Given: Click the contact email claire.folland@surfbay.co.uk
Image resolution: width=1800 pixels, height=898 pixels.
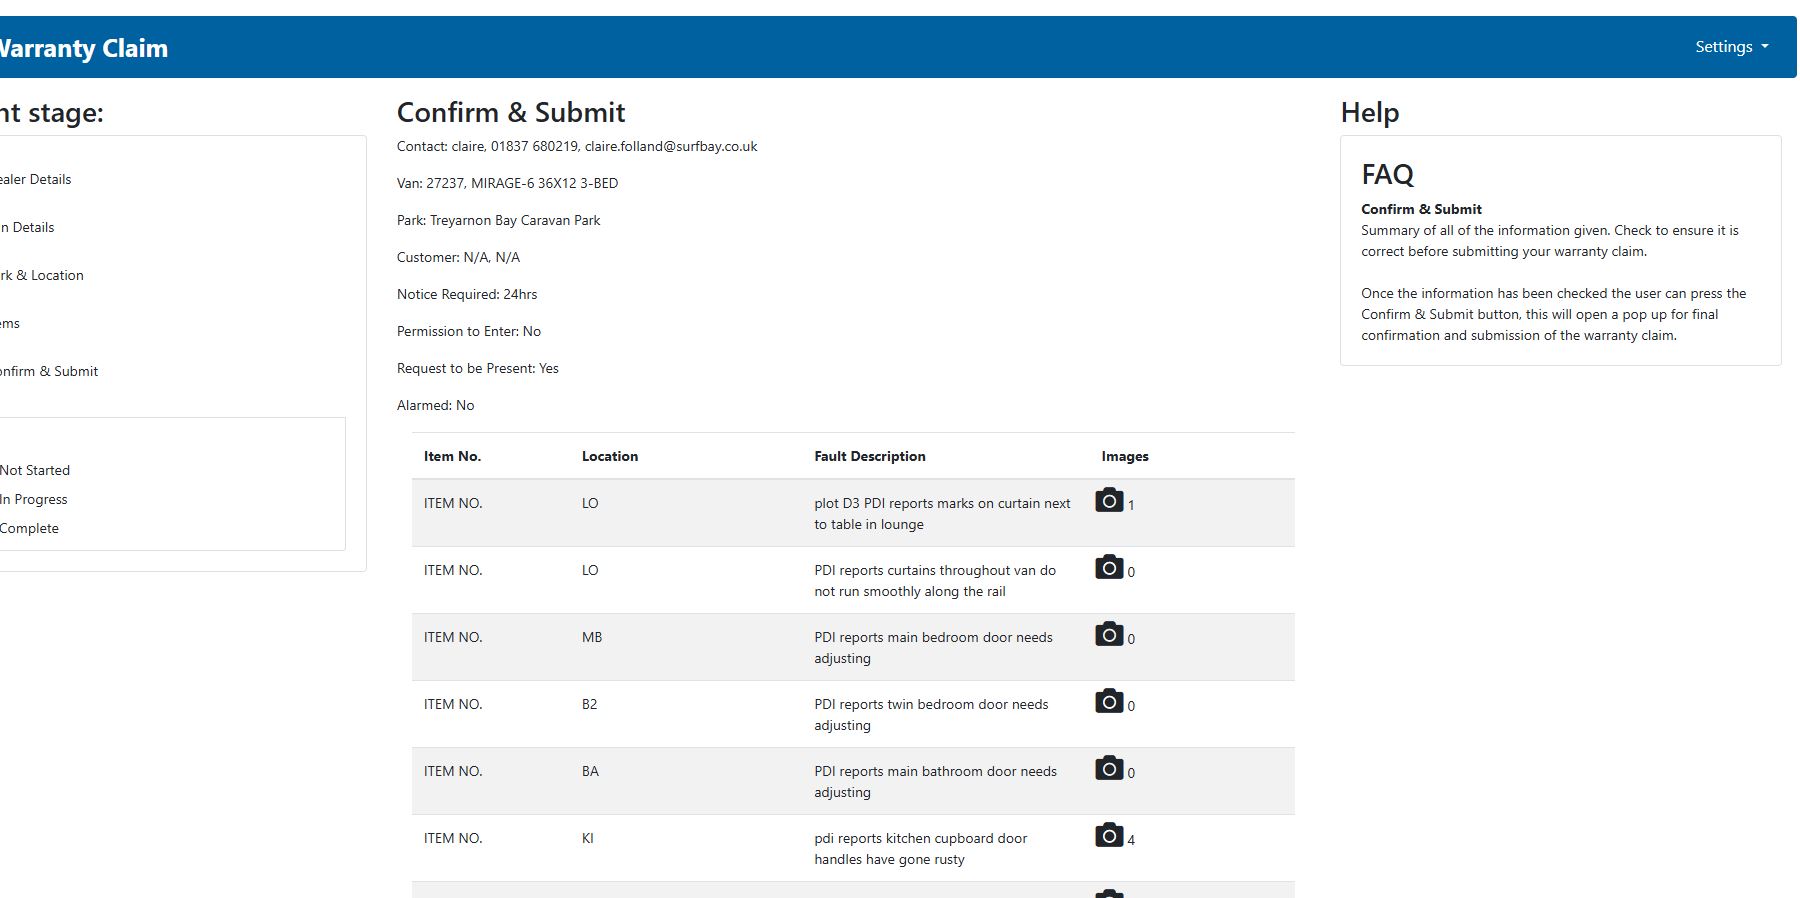Looking at the screenshot, I should 671,147.
